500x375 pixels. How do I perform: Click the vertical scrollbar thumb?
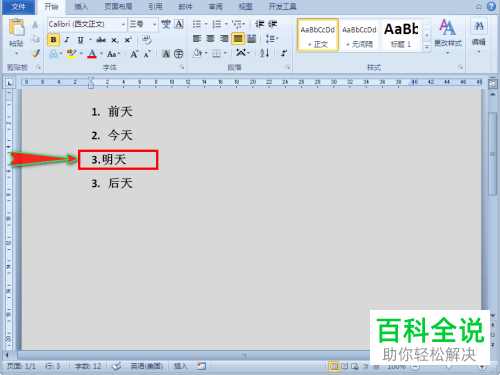(x=492, y=153)
